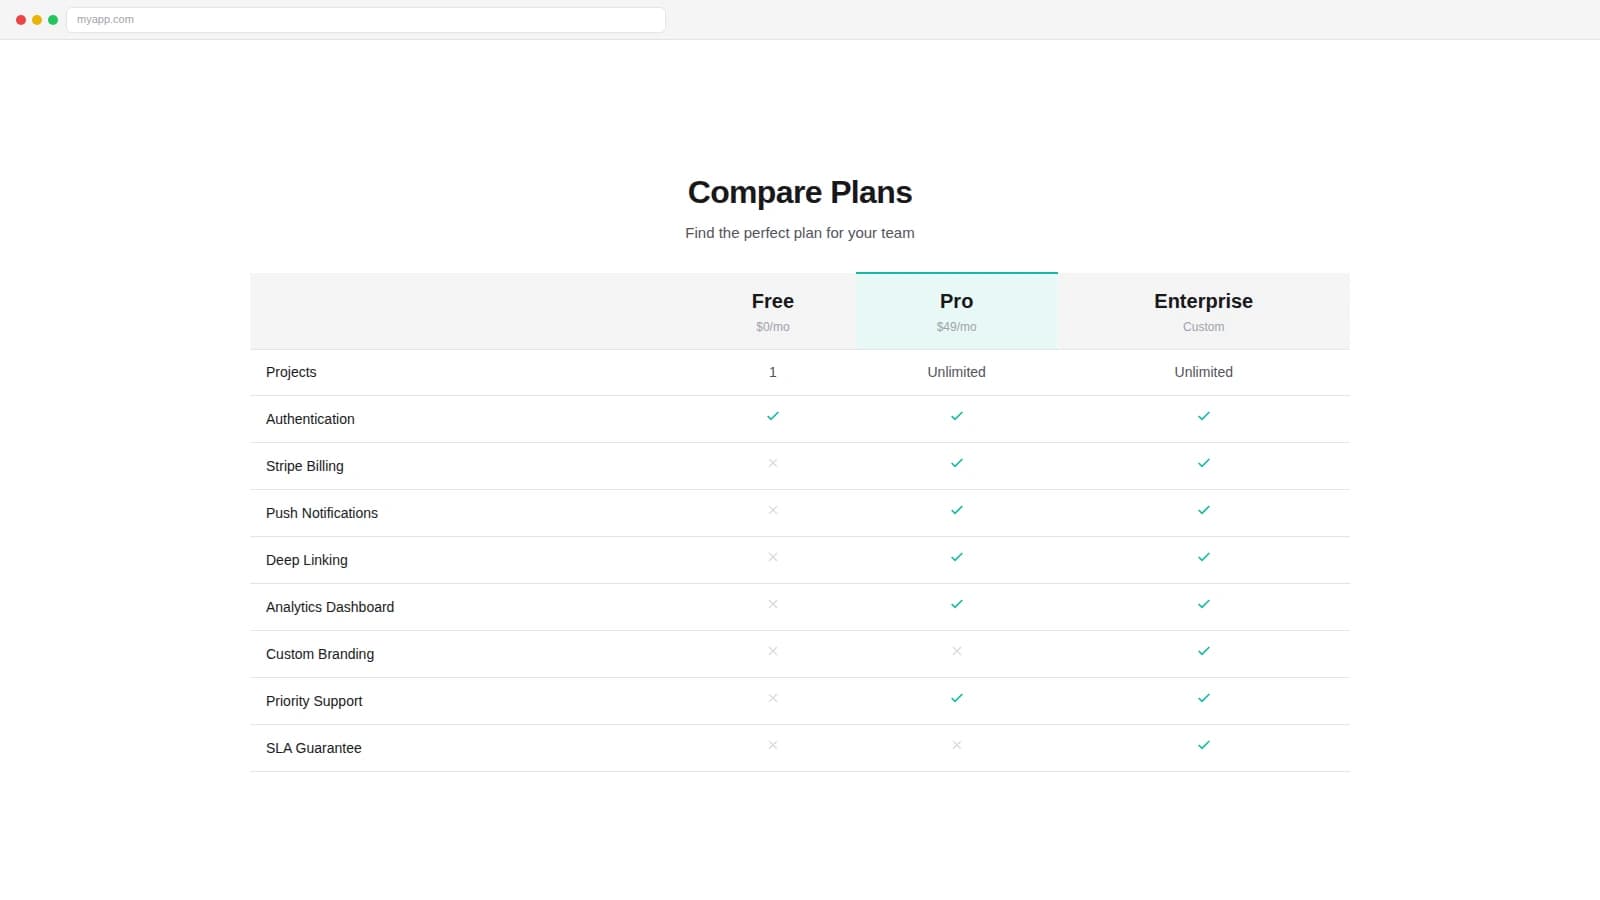Click the Priority Support checkmark under Pro
This screenshot has height=900, width=1600.
point(957,698)
